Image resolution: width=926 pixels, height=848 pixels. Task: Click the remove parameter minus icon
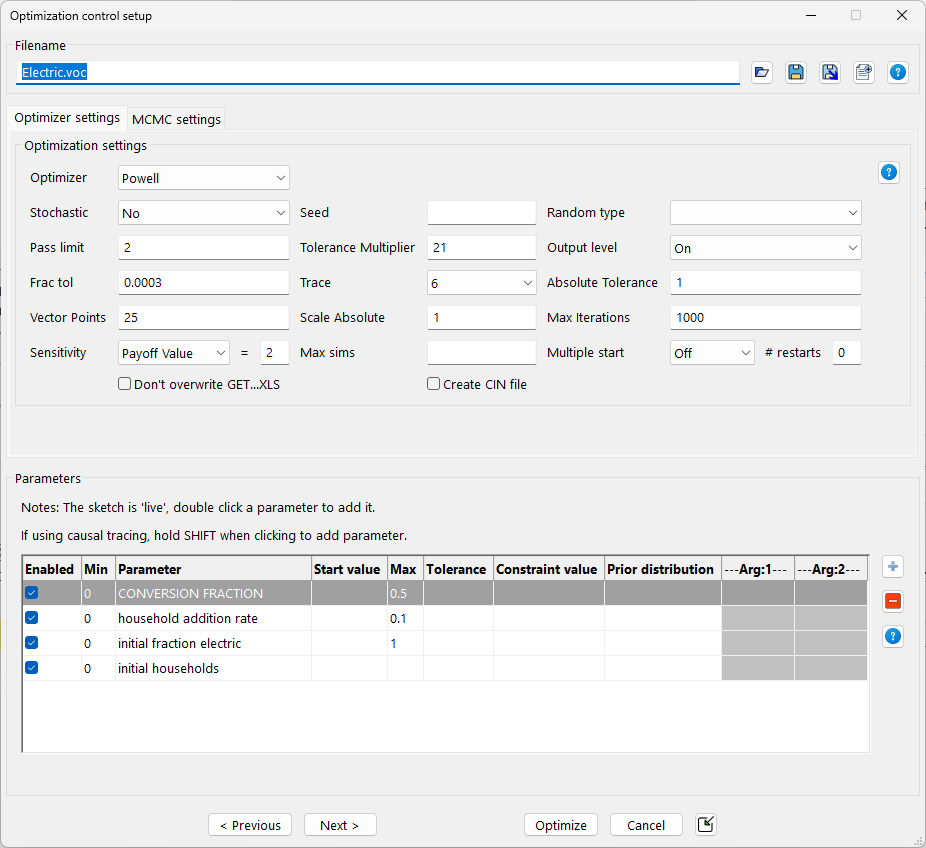coord(892,601)
